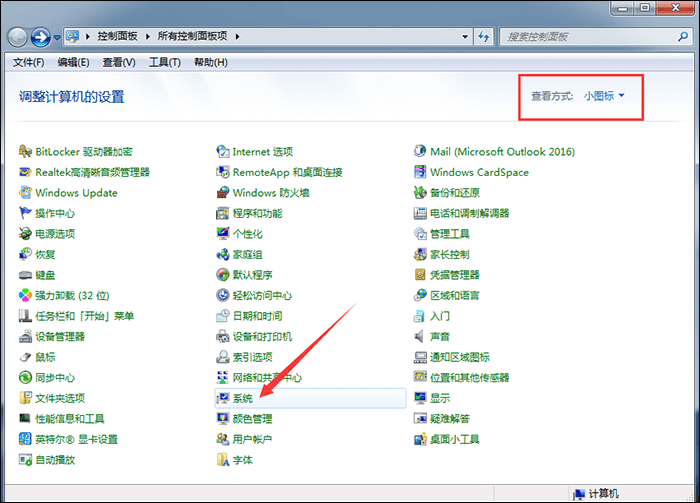Open the 文件(F) menu
This screenshot has height=503, width=700.
[29, 62]
